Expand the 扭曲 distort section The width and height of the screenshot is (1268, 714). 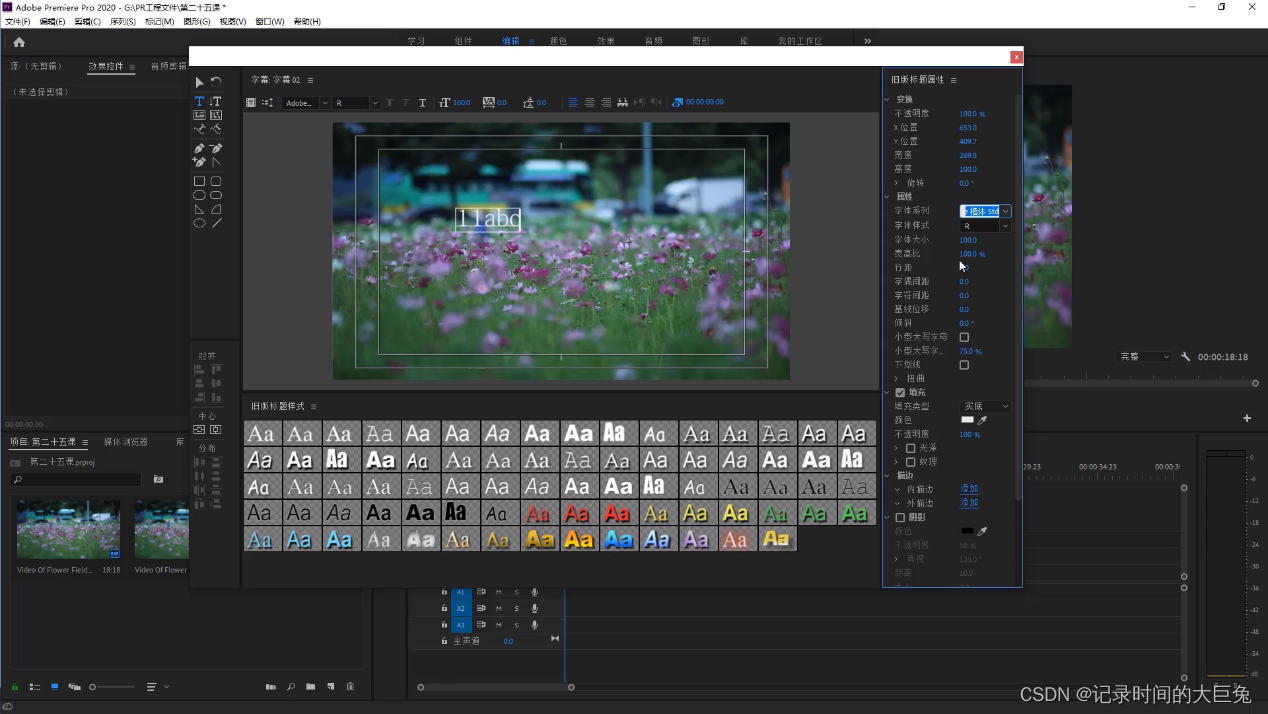pyautogui.click(x=897, y=379)
